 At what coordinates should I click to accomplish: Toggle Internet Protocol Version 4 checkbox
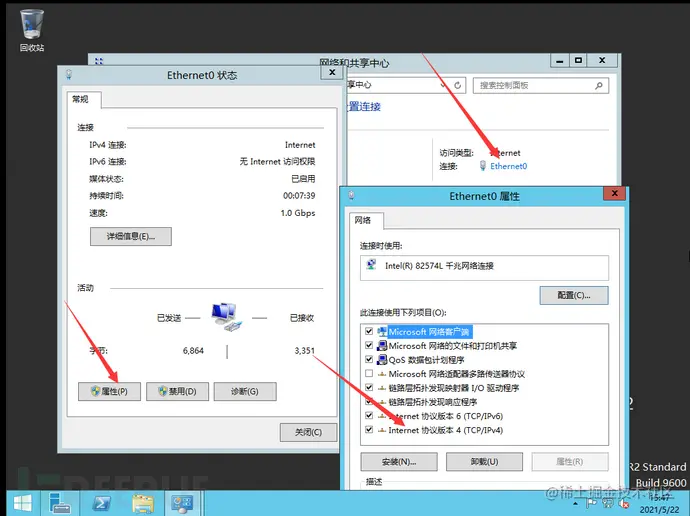point(369,429)
